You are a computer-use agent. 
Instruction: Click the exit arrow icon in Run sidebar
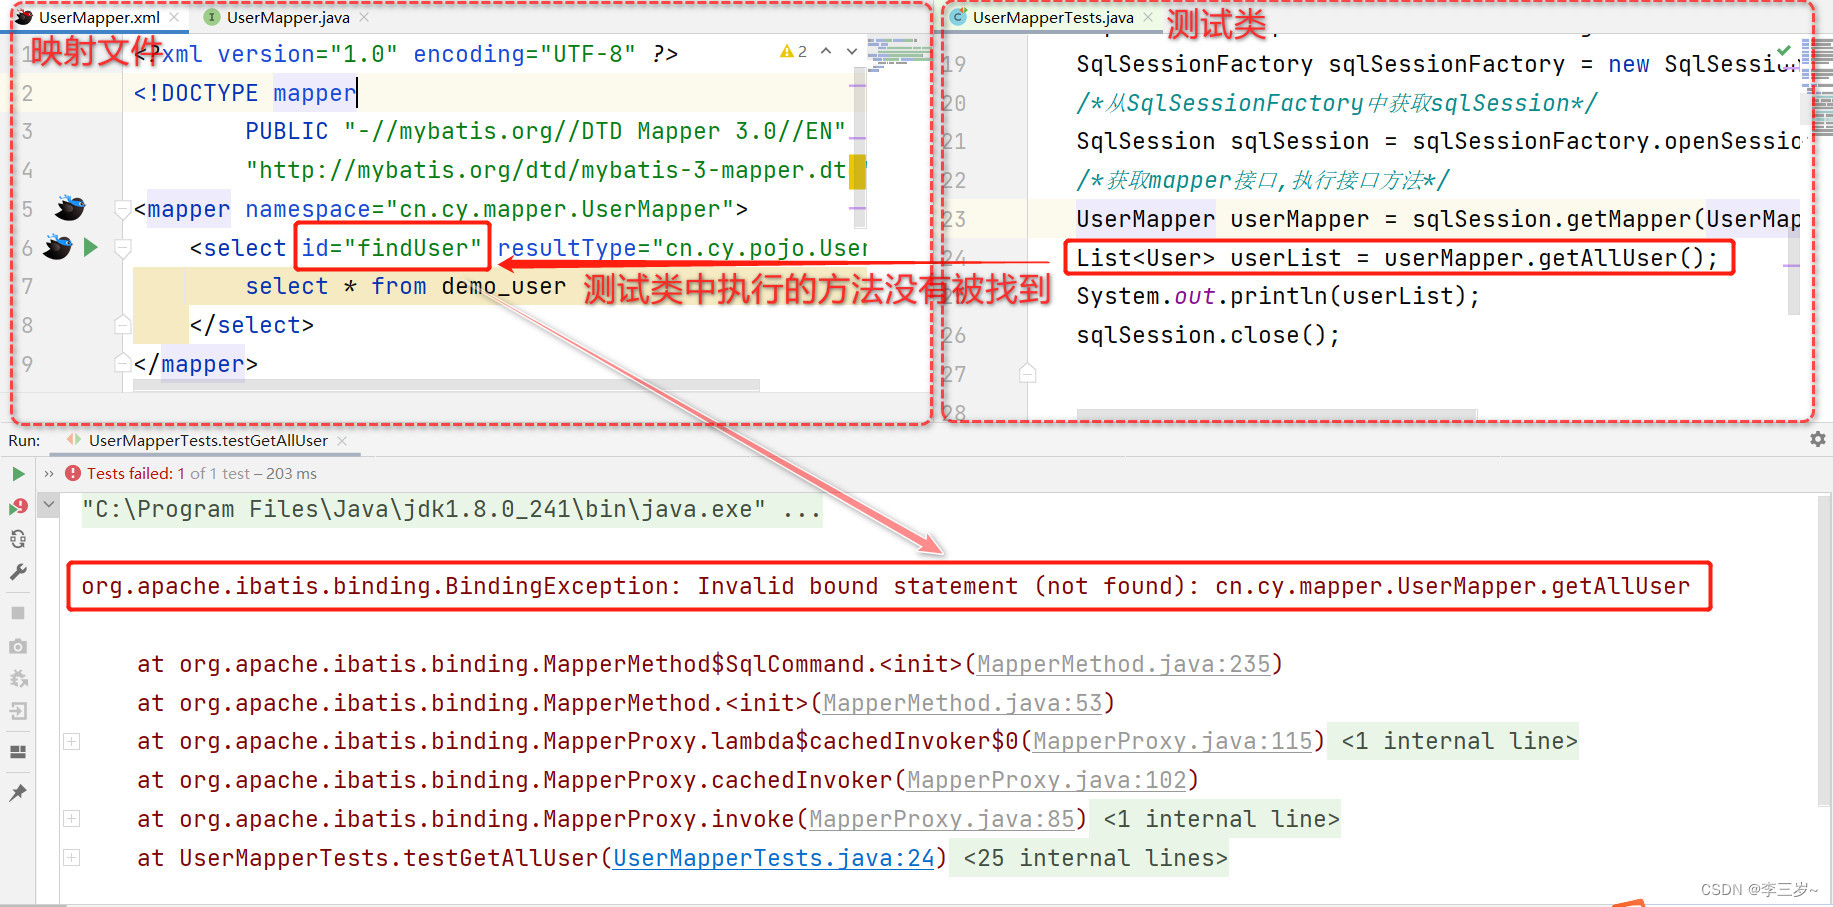pyautogui.click(x=18, y=711)
